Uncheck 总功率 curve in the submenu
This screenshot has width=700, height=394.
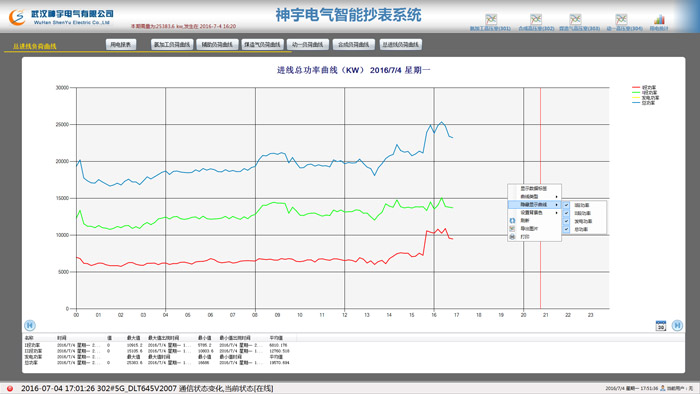[584, 229]
